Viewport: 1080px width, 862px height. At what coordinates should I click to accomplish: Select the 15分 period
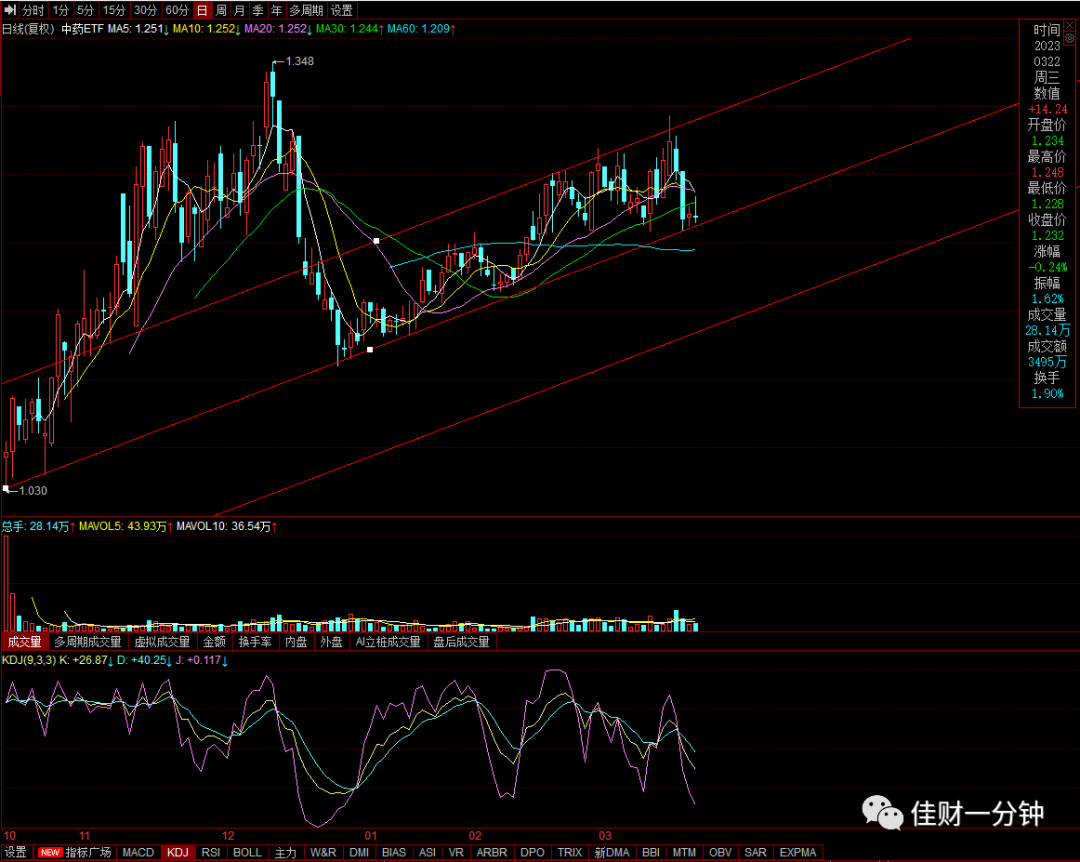click(x=114, y=10)
